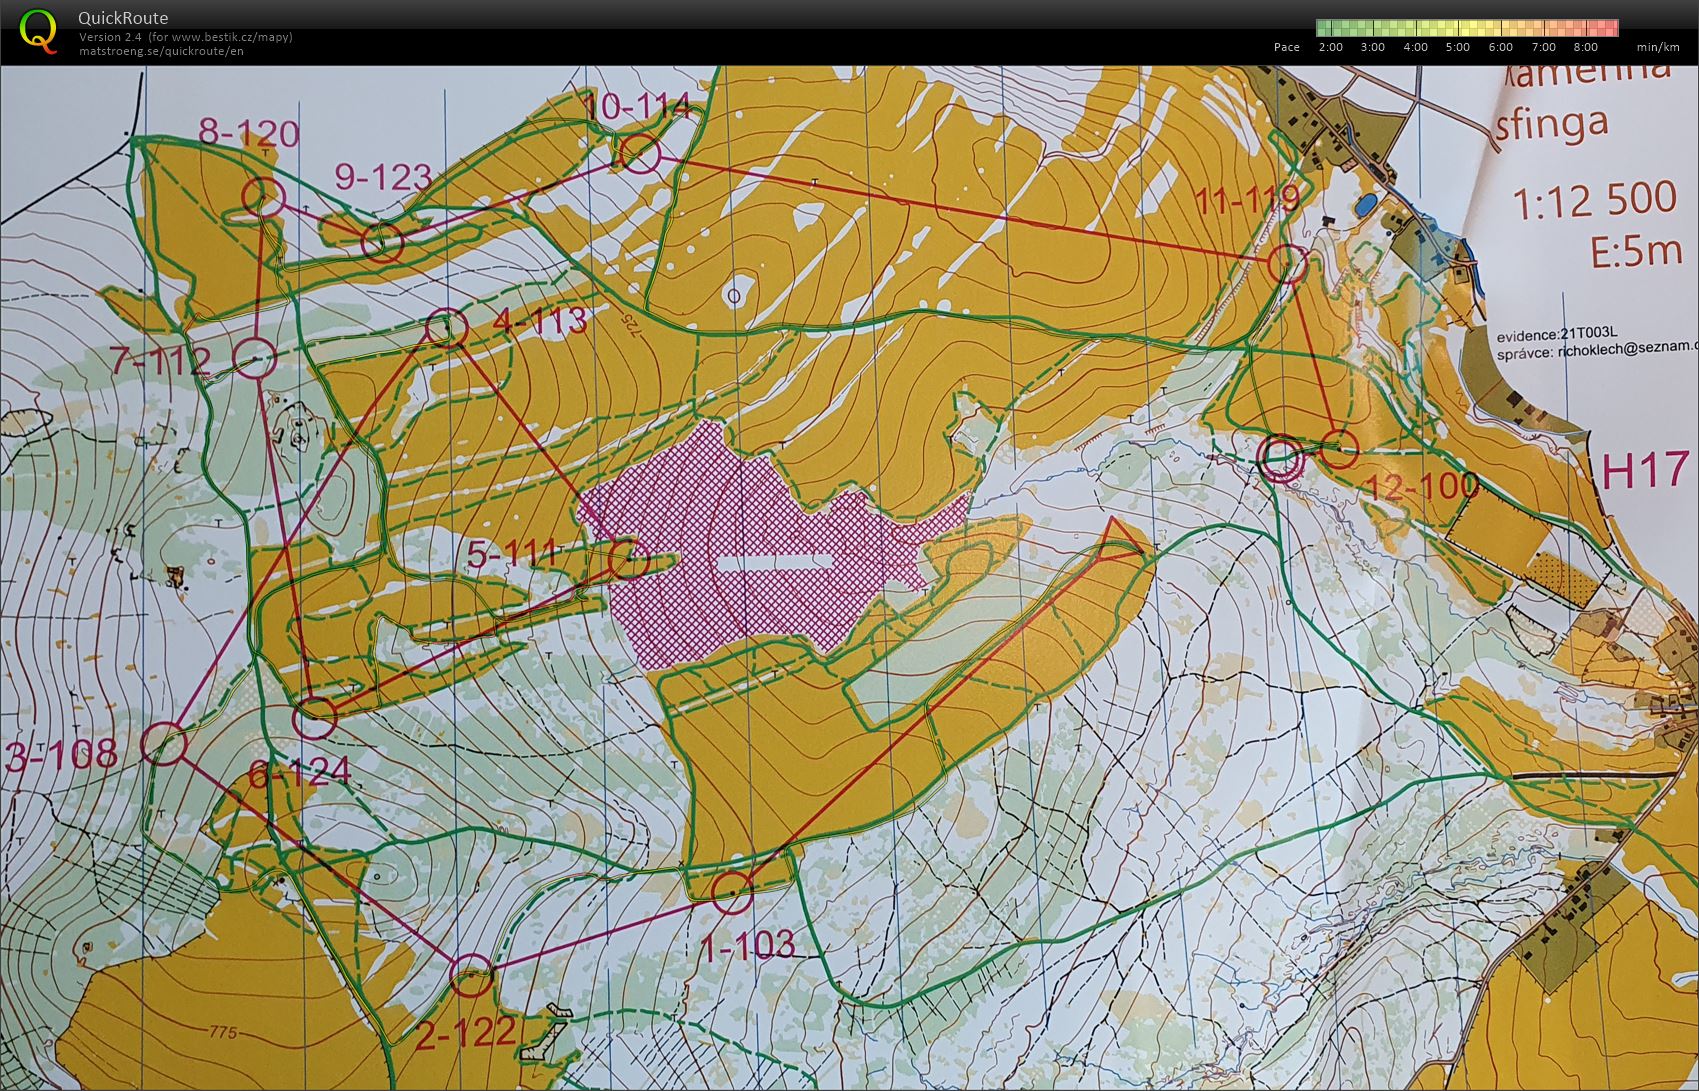Open the matstroeng.se/quickroute/en link
Screen dimensions: 1699x1091
click(x=161, y=50)
